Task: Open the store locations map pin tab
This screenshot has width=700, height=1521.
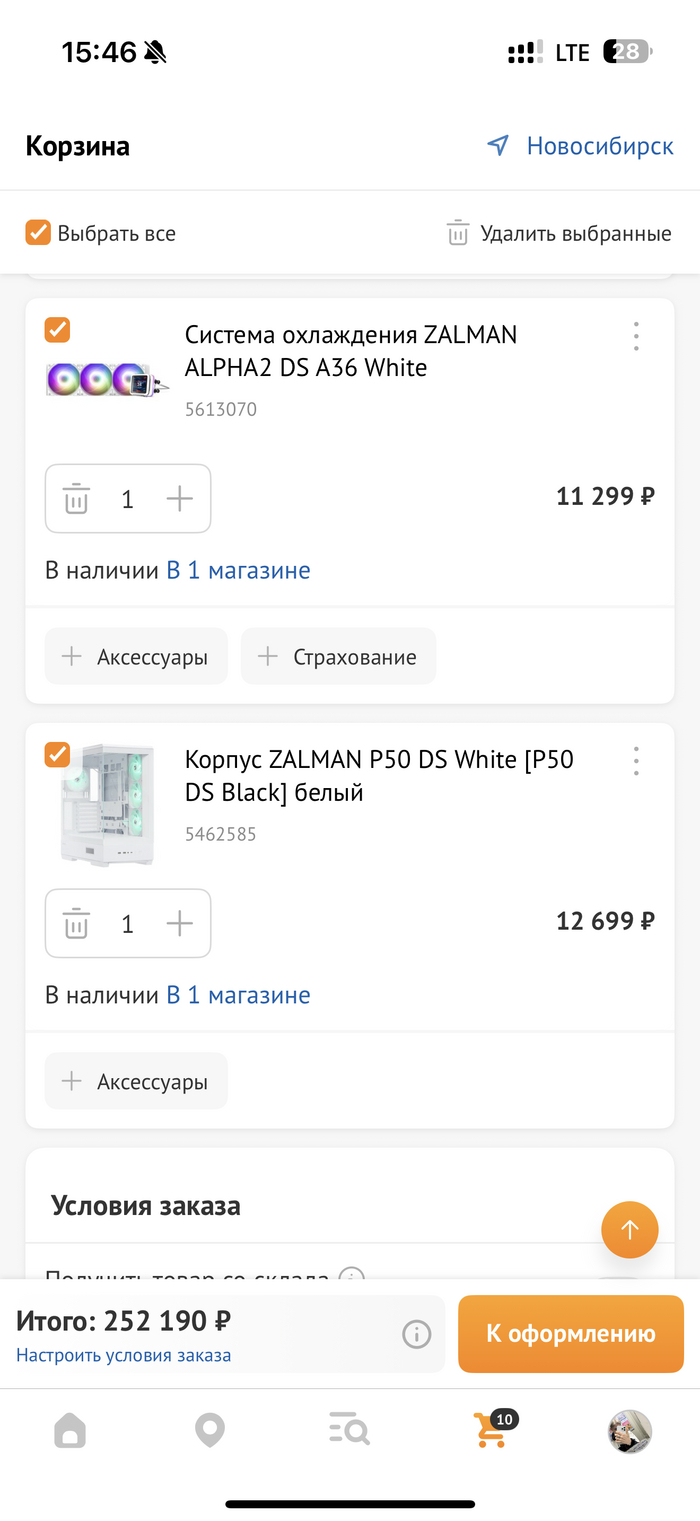Action: 210,1431
